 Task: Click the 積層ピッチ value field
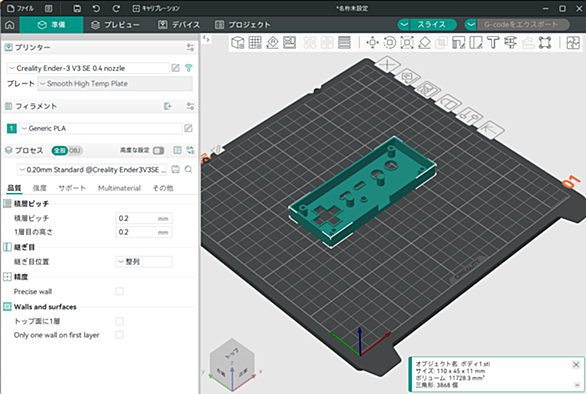[144, 218]
